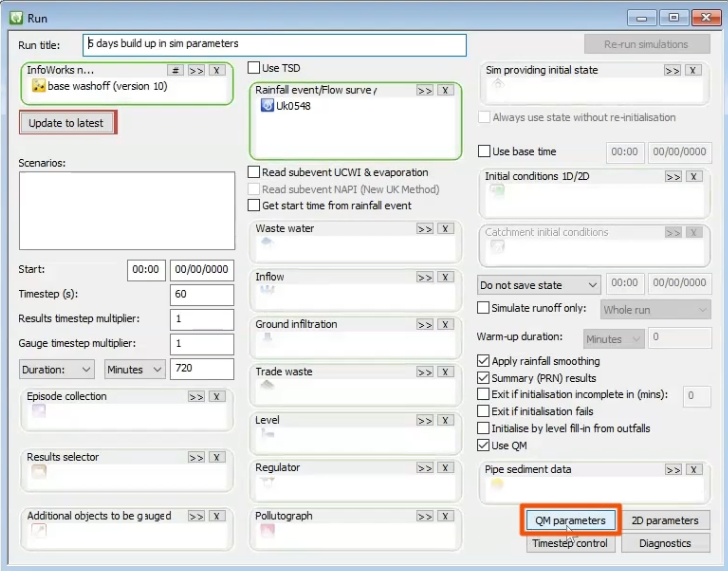Uncheck the Use QM option
This screenshot has width=728, height=571.
point(483,446)
